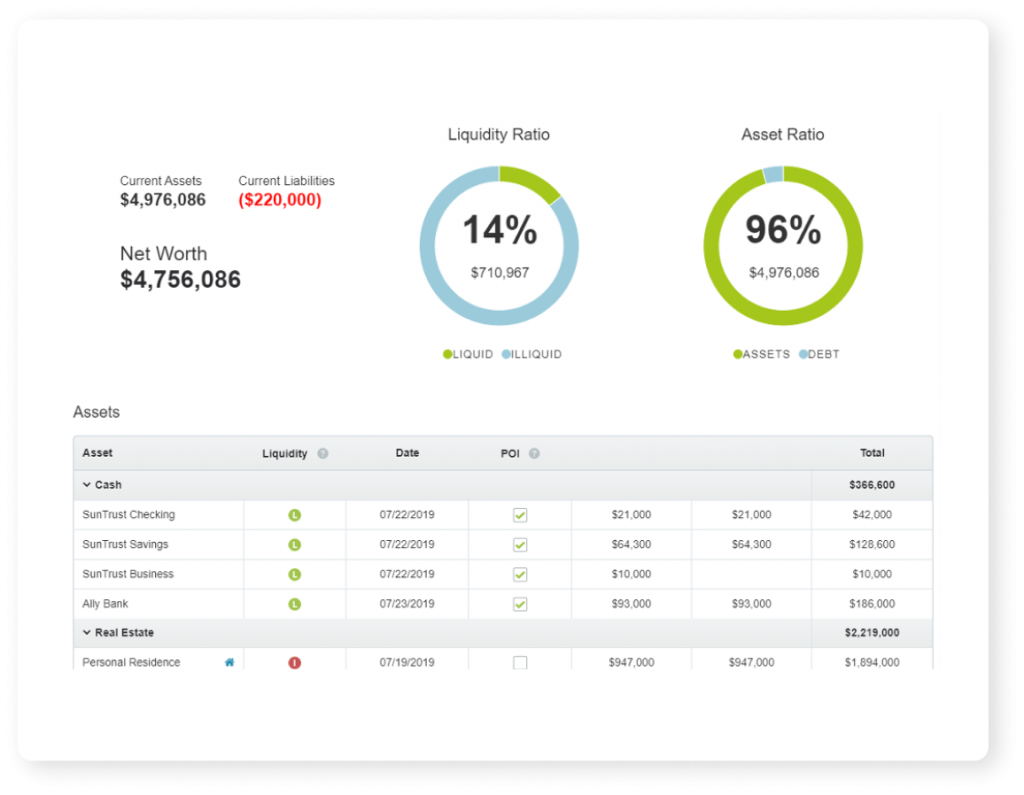
Task: Click Personal Residence red illiquid indicator
Action: click(295, 663)
